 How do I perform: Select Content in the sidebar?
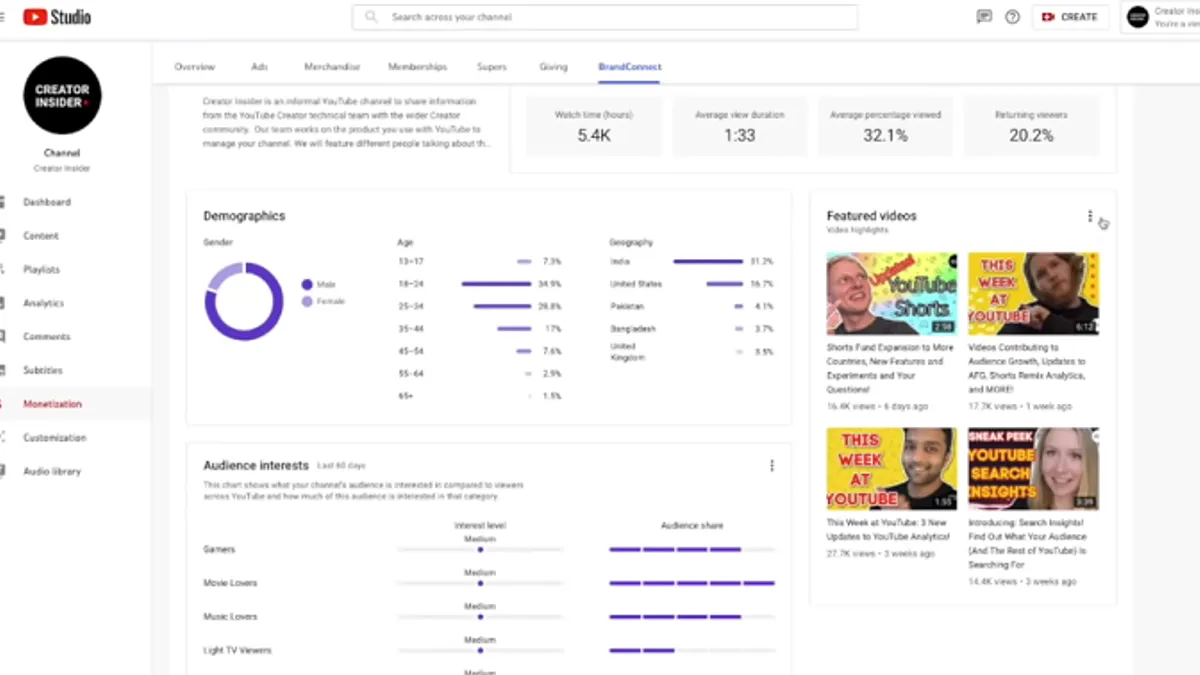[x=41, y=235]
